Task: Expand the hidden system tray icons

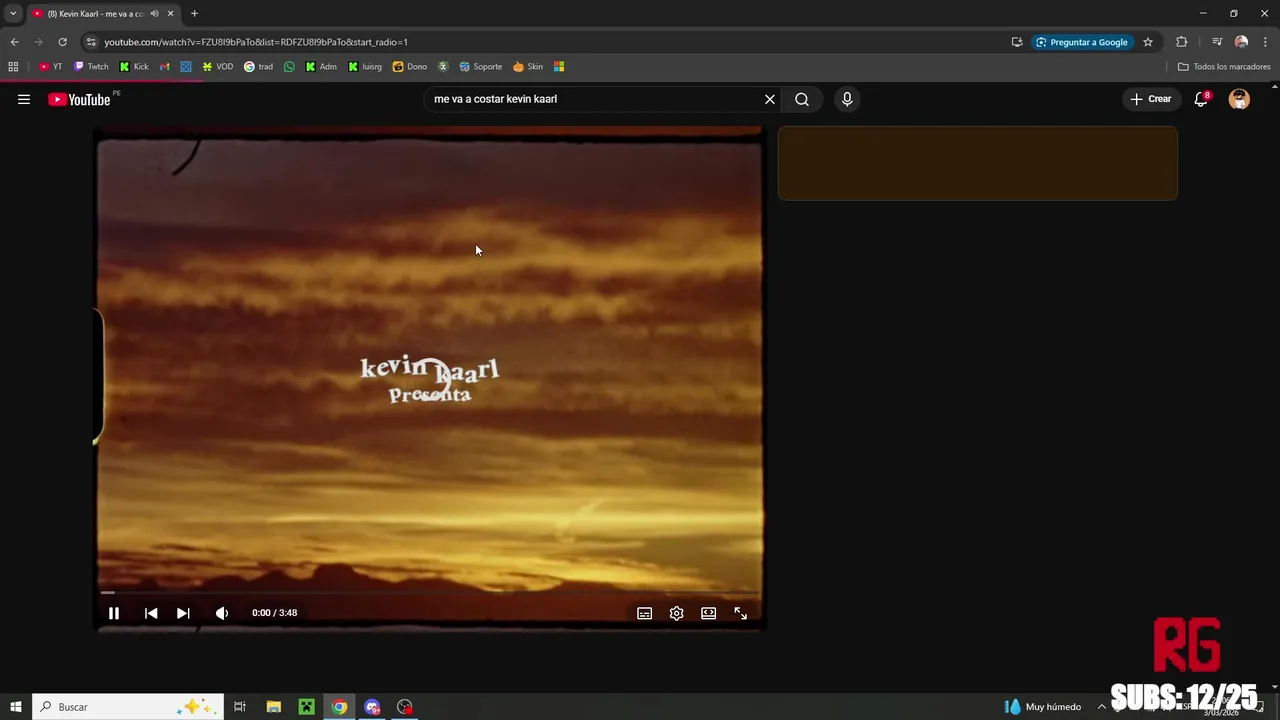Action: (x=1102, y=707)
